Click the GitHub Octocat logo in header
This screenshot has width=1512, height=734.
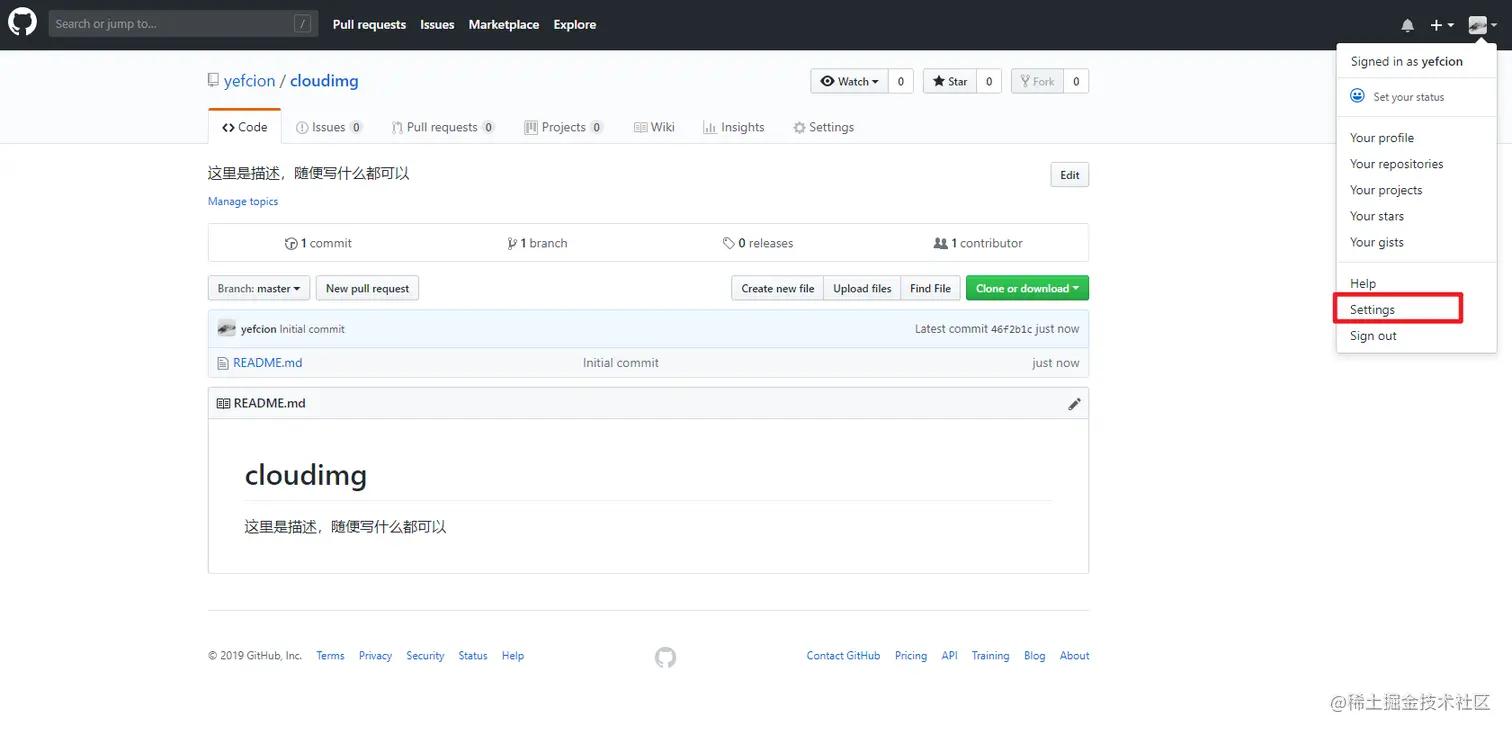[22, 22]
